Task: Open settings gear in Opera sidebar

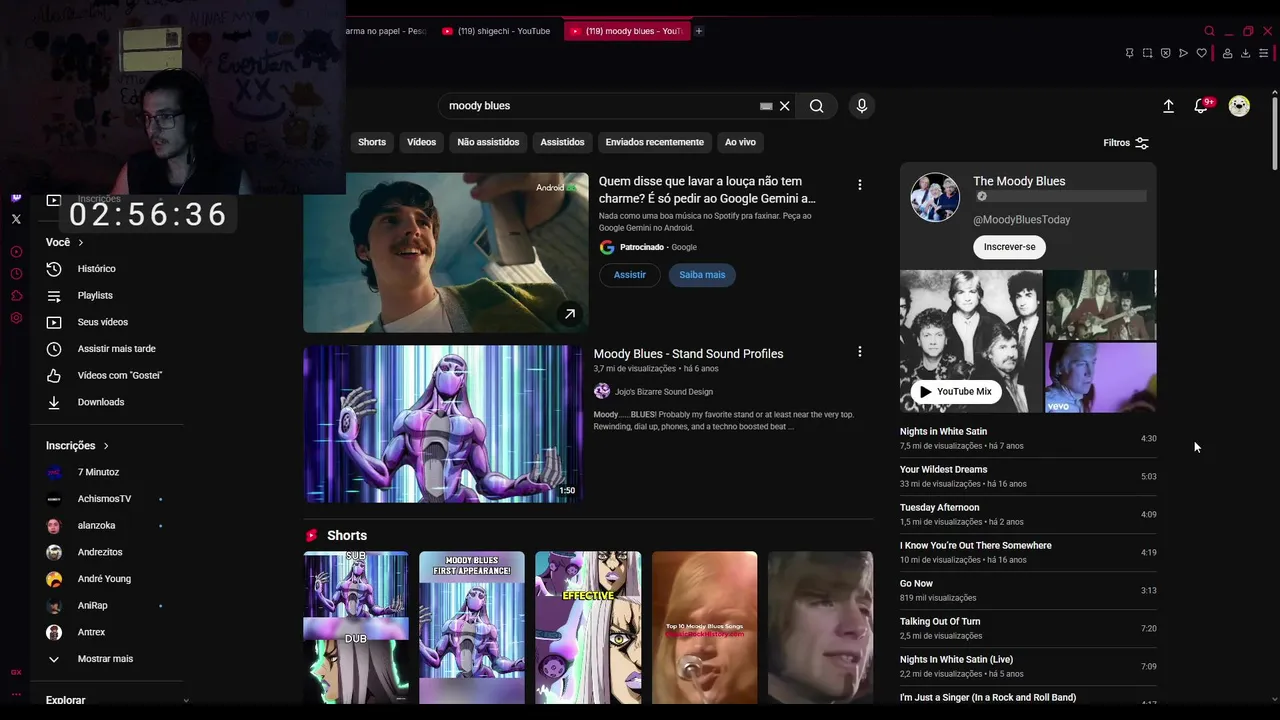Action: [x=16, y=318]
